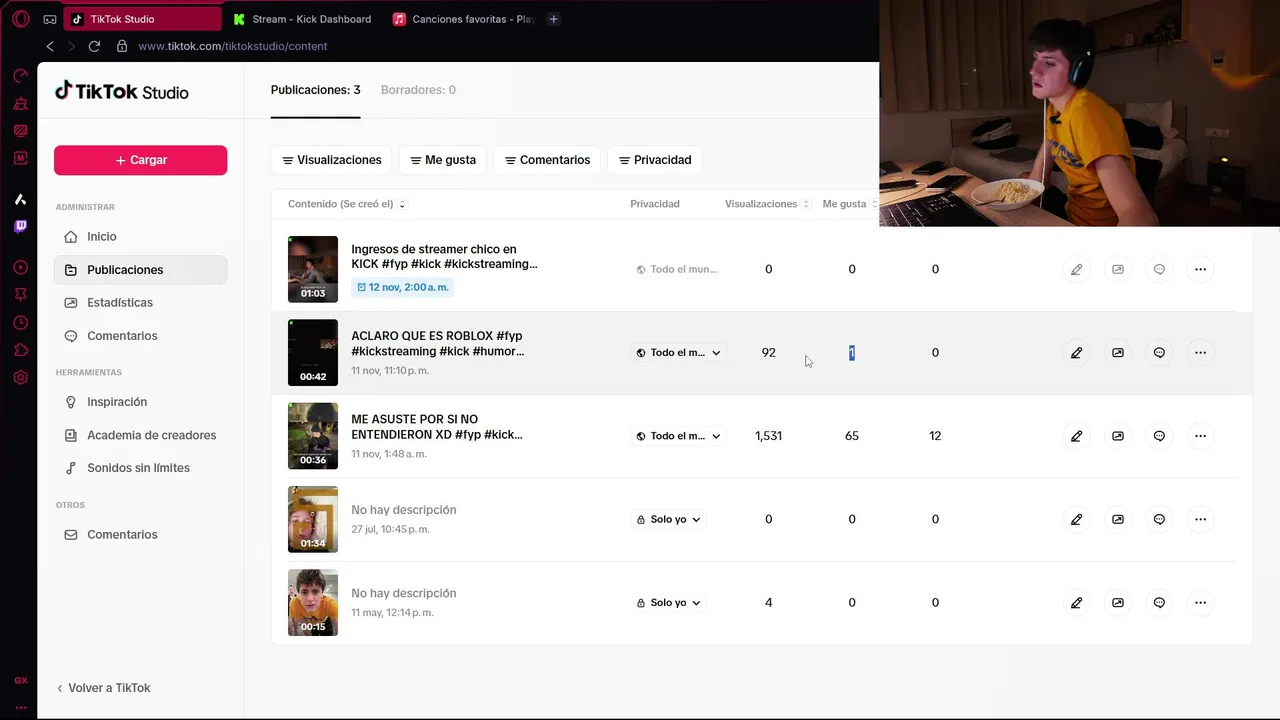This screenshot has height=720, width=1280.
Task: Open more options for ME ASUSTE post
Action: pos(1201,436)
